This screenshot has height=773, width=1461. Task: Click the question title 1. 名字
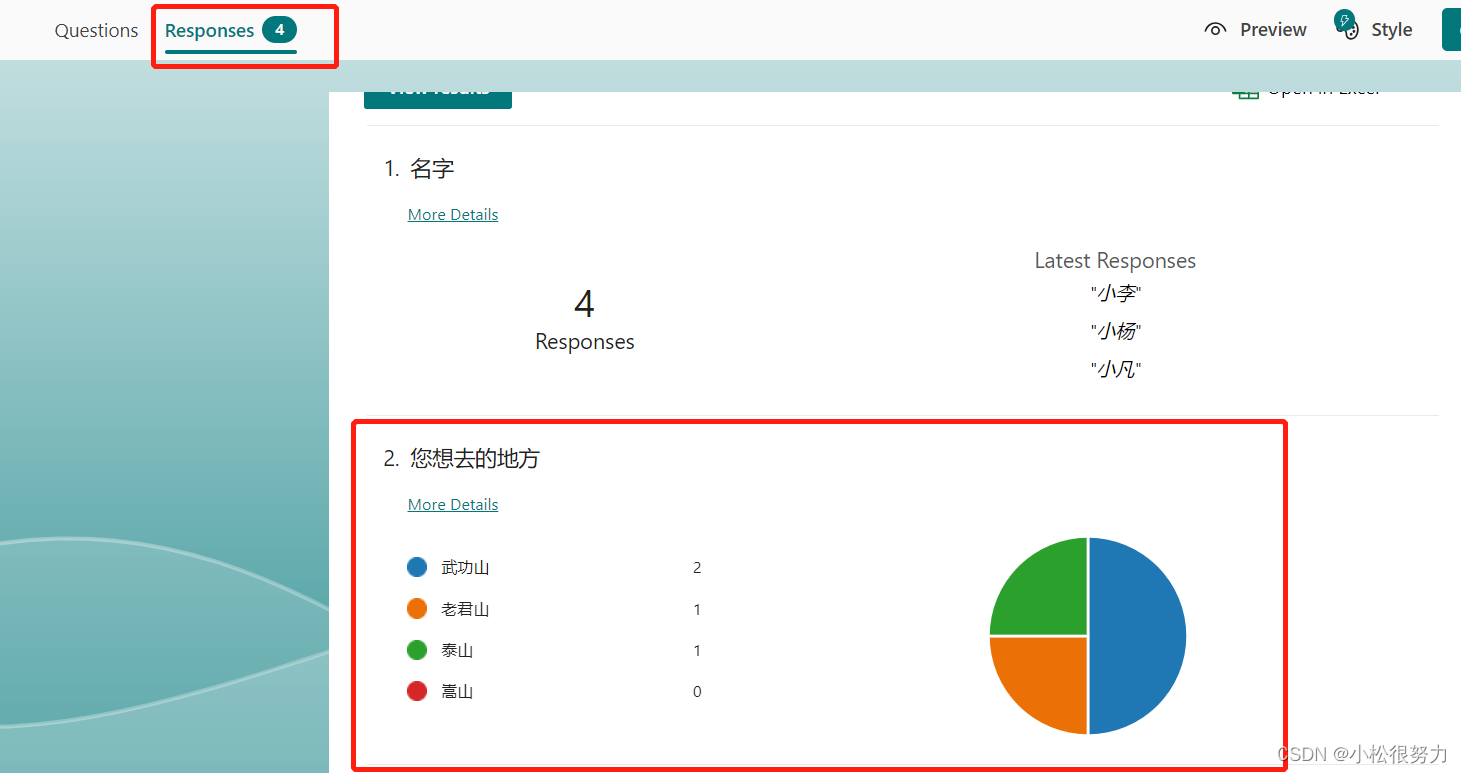pyautogui.click(x=419, y=169)
